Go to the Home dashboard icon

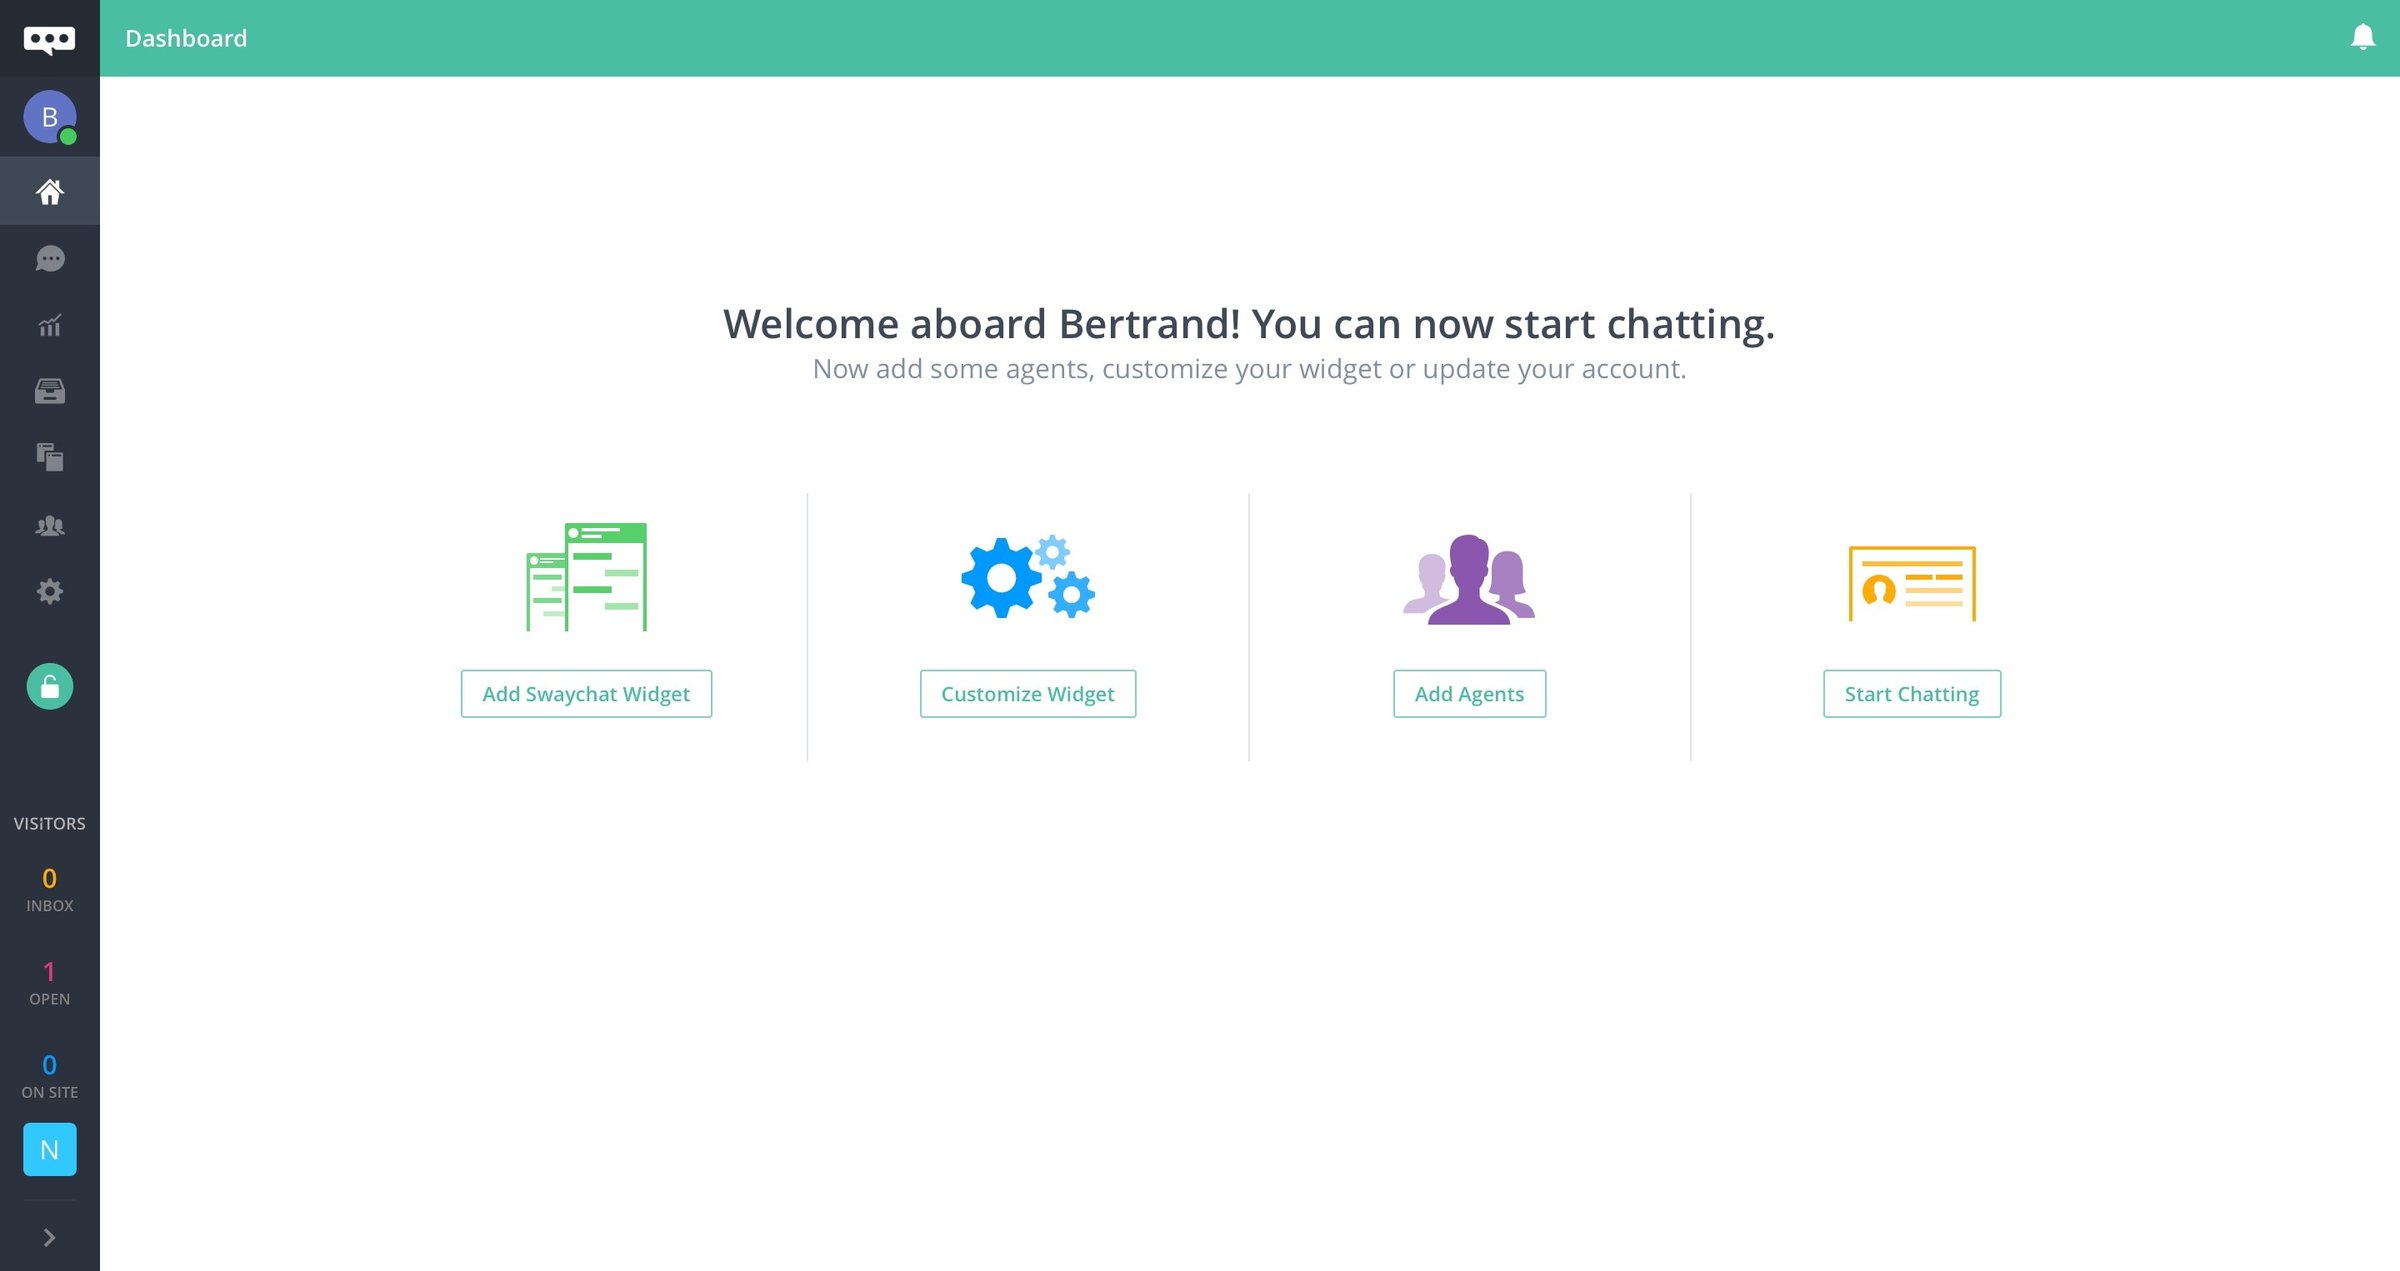[49, 191]
